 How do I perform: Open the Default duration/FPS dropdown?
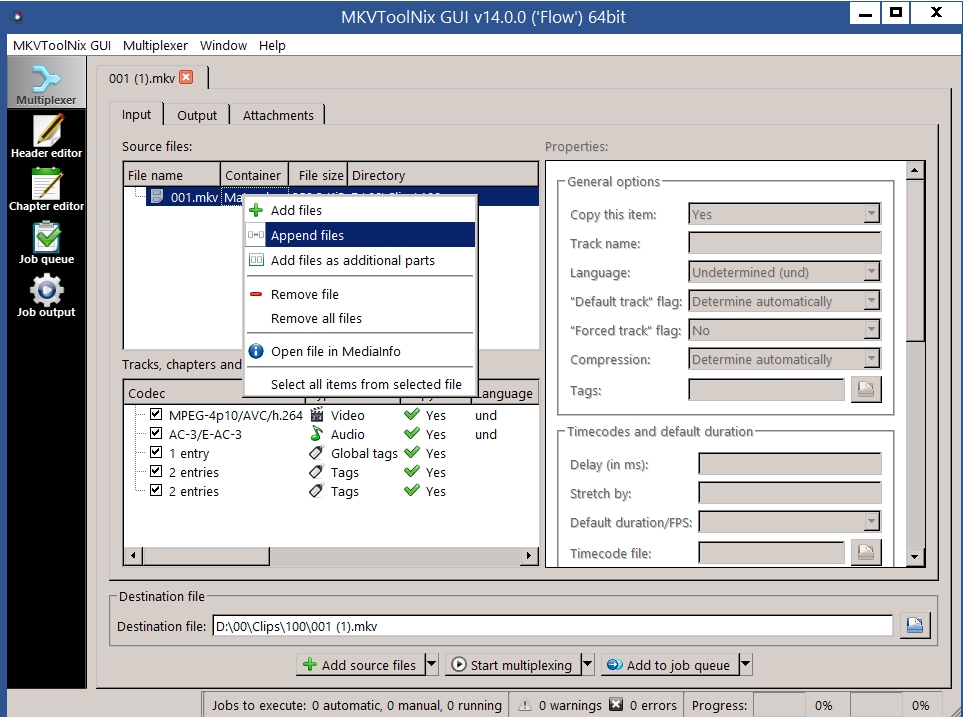(x=789, y=522)
